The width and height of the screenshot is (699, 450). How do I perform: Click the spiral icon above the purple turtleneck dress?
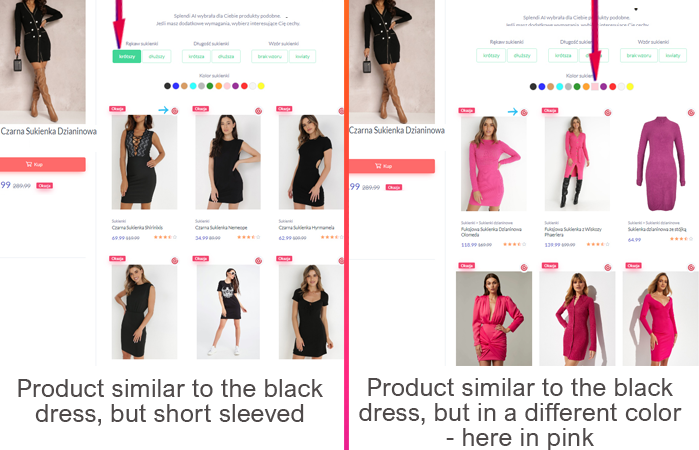pyautogui.click(x=691, y=112)
